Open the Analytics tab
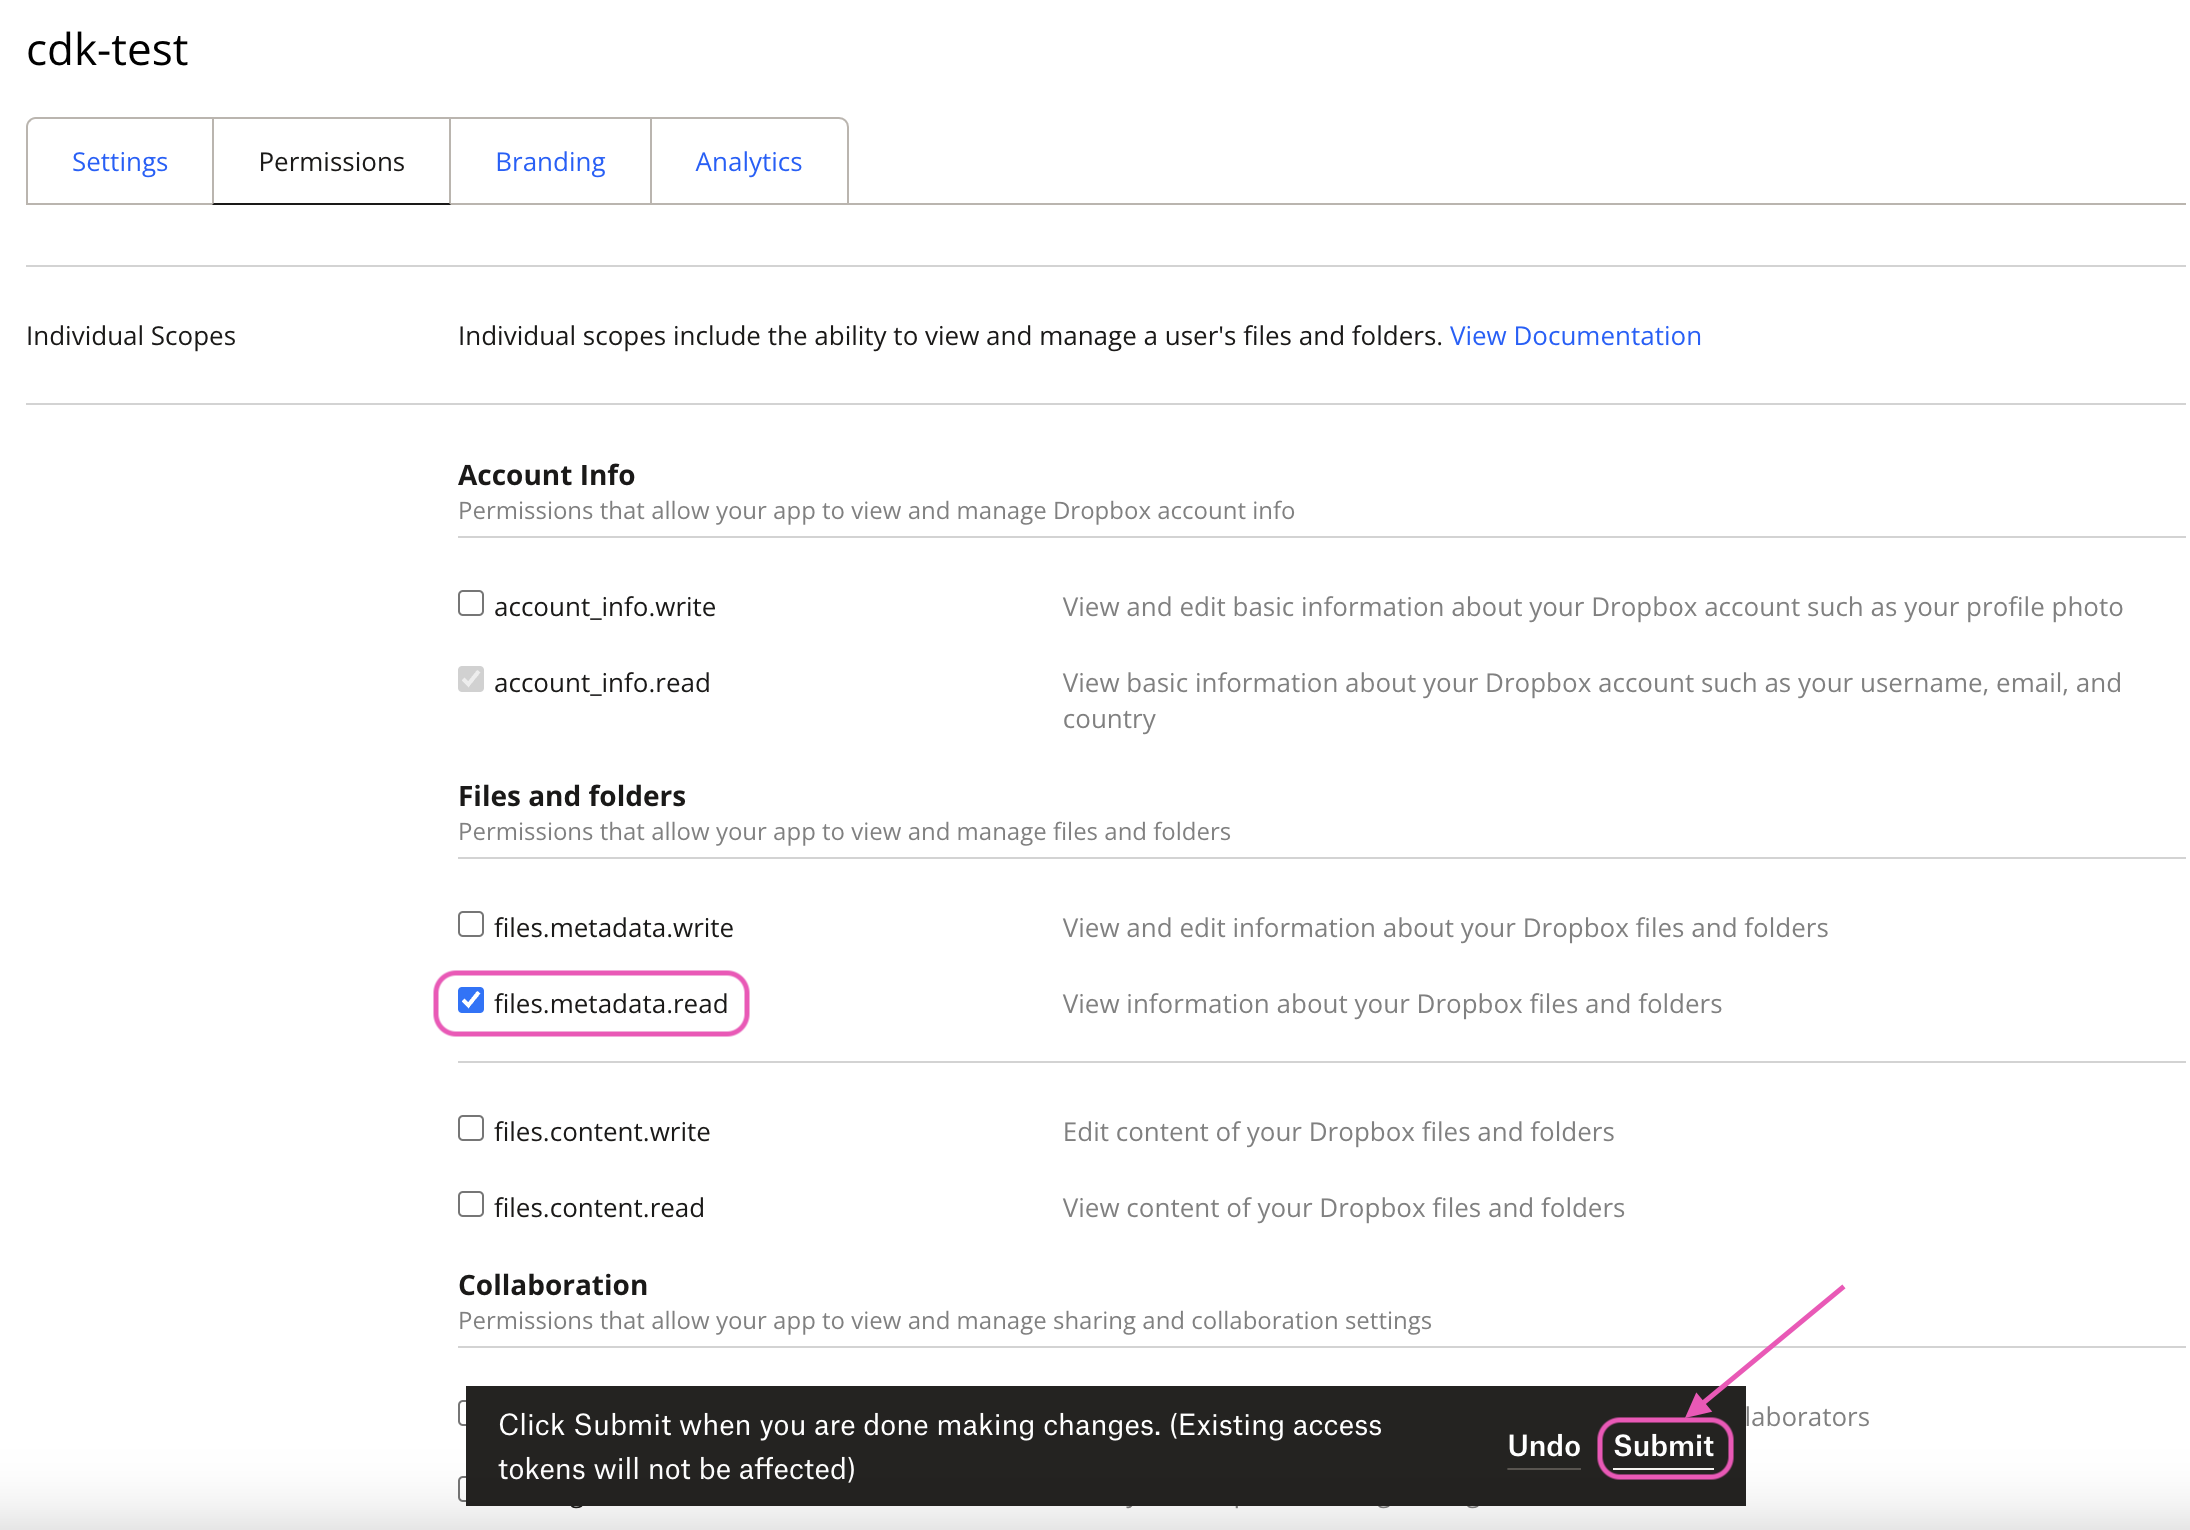The image size is (2190, 1530). tap(748, 161)
